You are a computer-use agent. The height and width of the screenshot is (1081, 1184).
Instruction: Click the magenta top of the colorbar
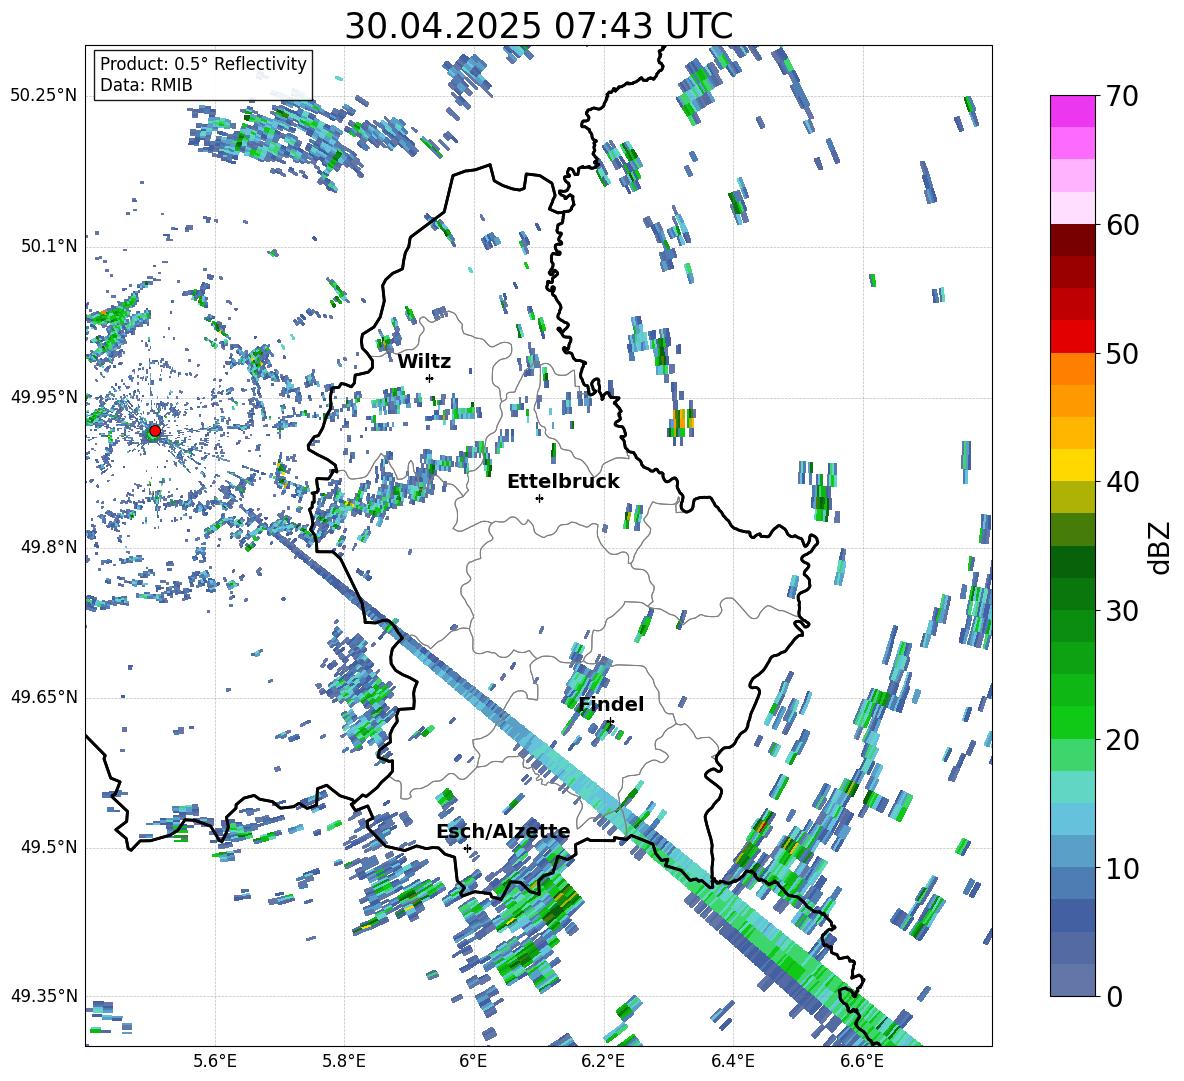click(x=1072, y=111)
